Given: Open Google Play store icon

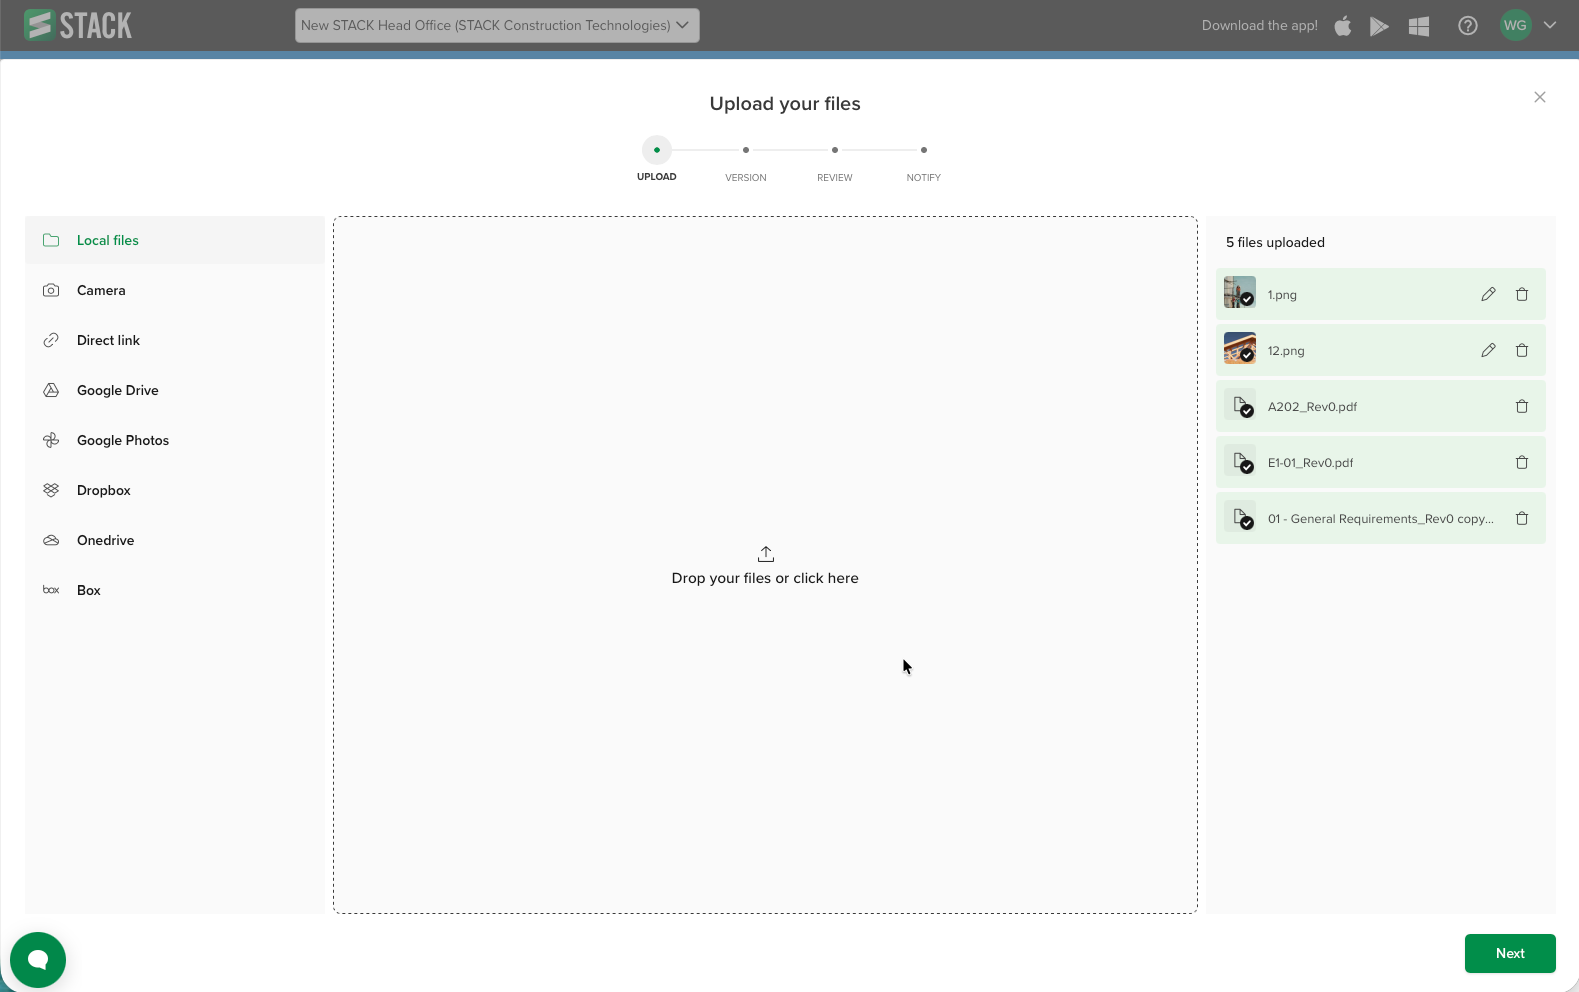Looking at the screenshot, I should 1379,26.
